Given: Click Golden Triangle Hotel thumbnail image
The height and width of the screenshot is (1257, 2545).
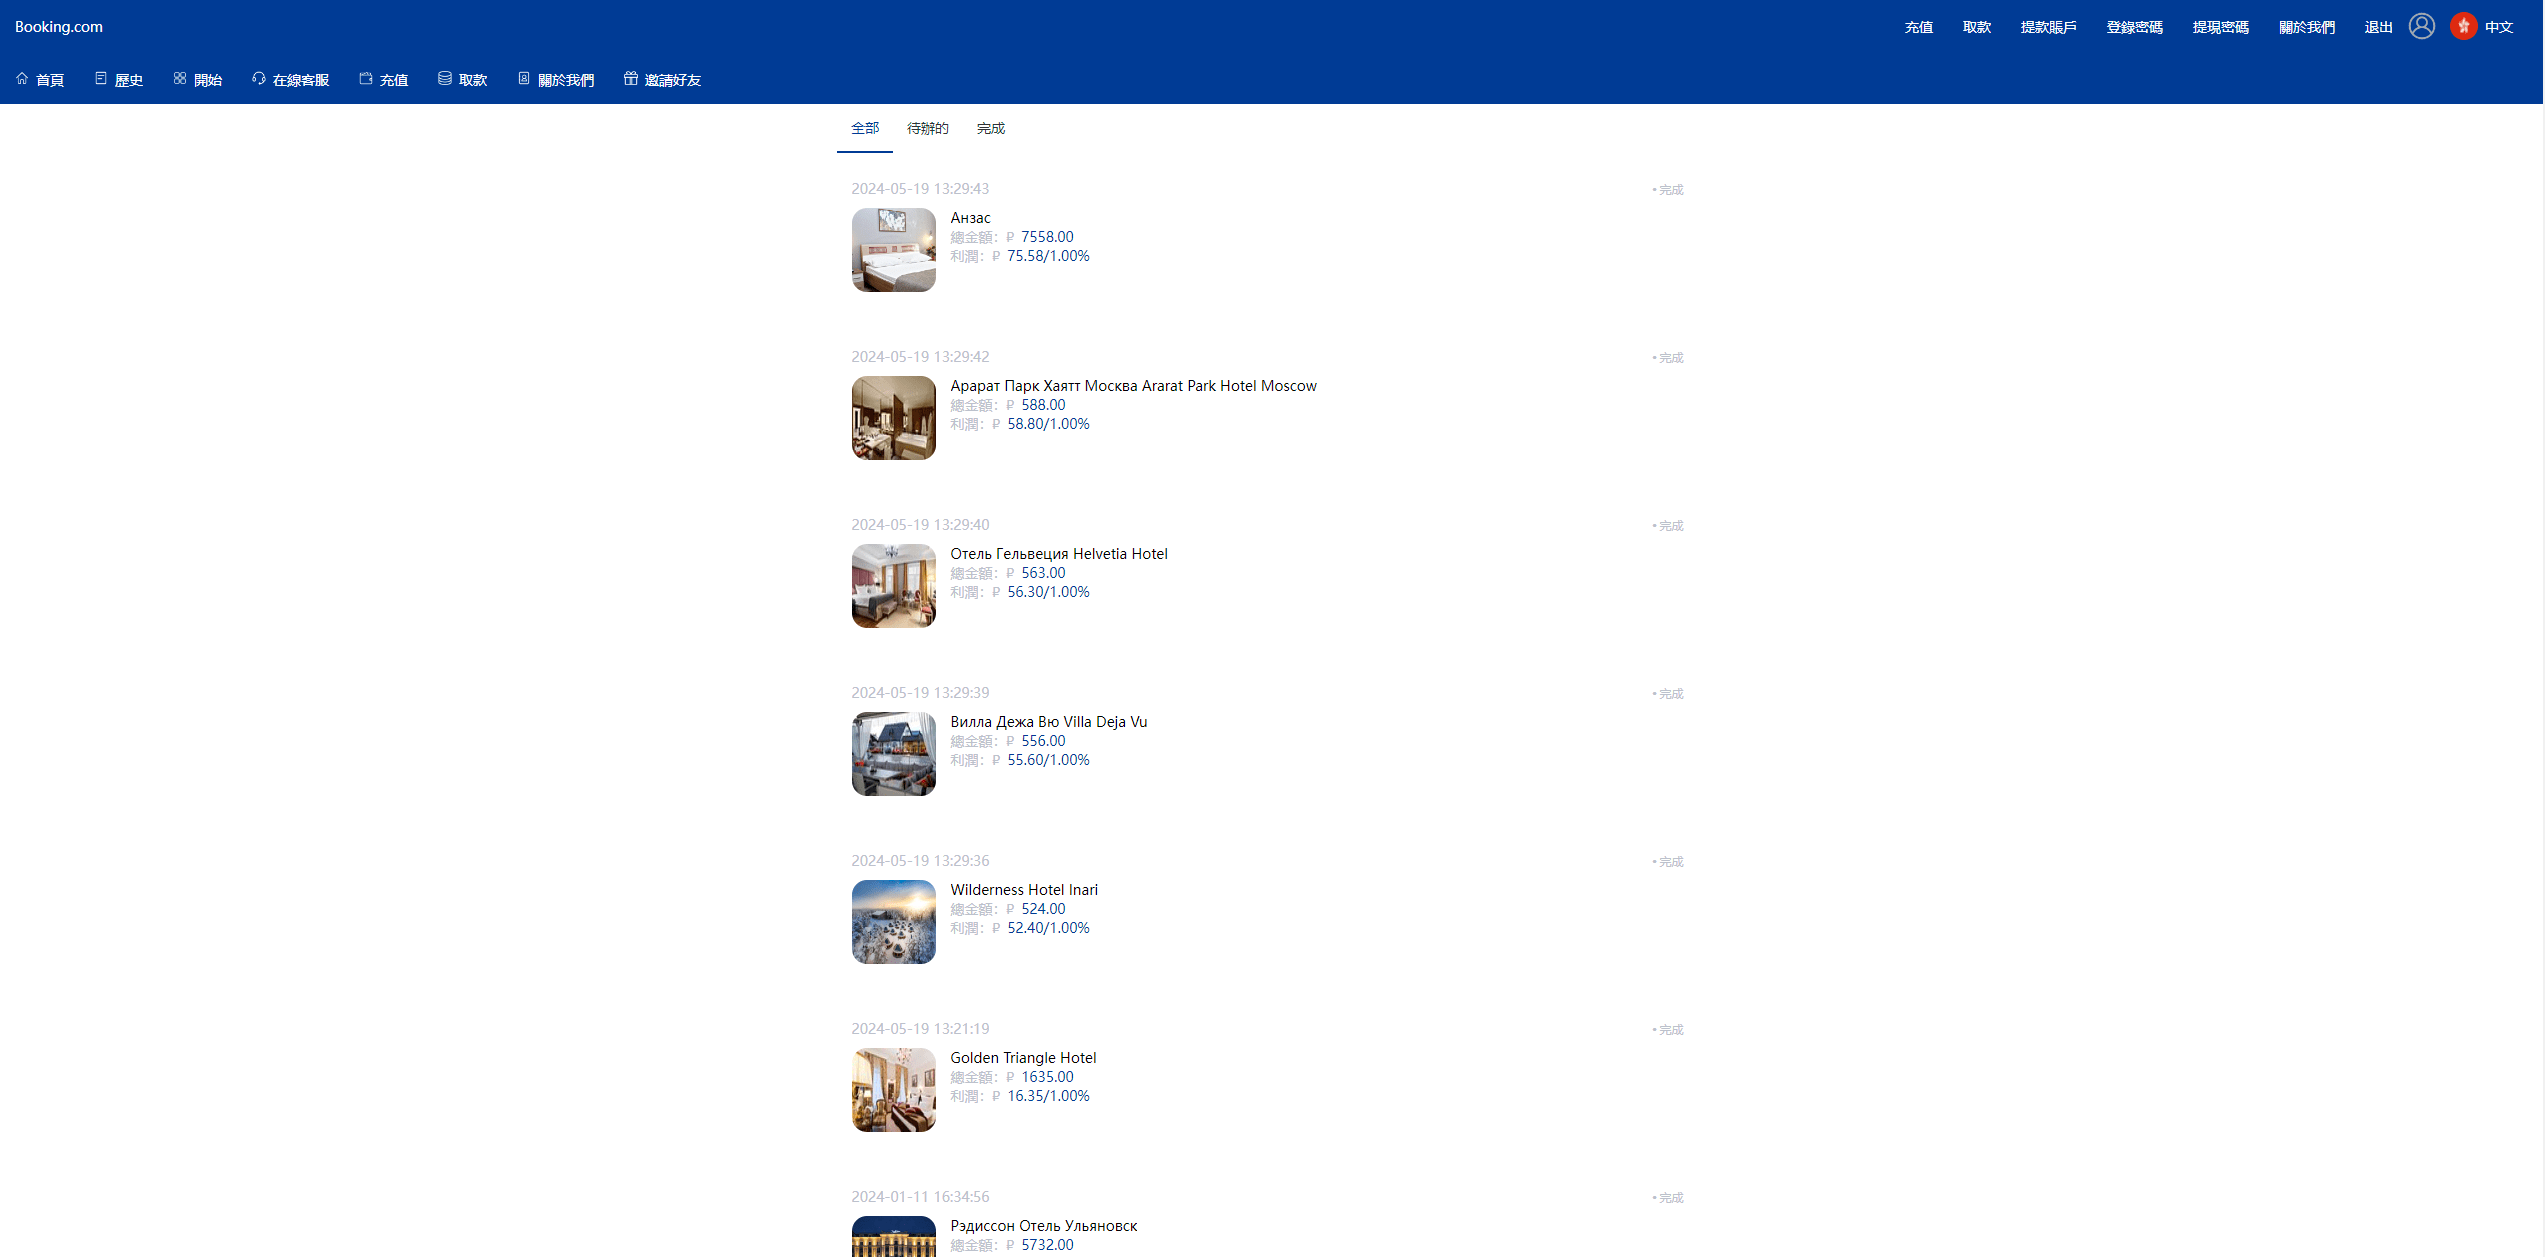Looking at the screenshot, I should click(x=894, y=1088).
